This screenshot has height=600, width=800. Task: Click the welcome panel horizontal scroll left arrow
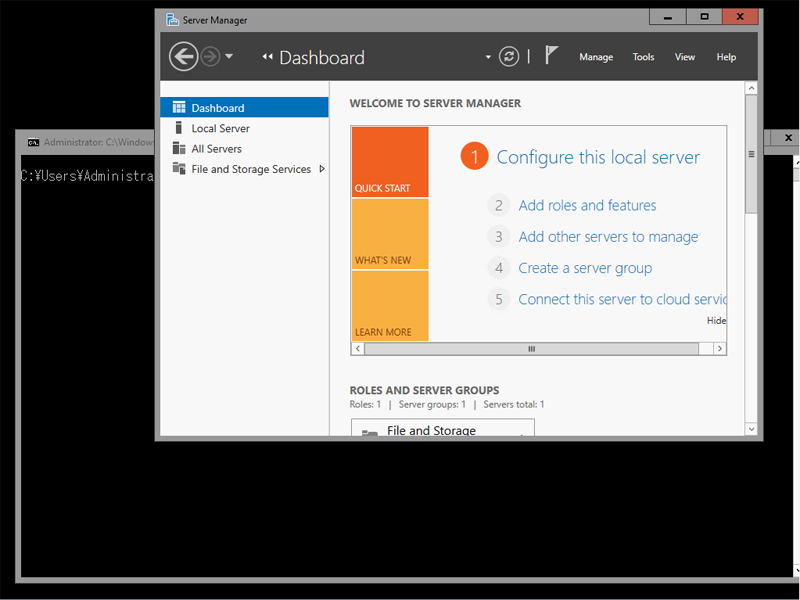coord(358,348)
